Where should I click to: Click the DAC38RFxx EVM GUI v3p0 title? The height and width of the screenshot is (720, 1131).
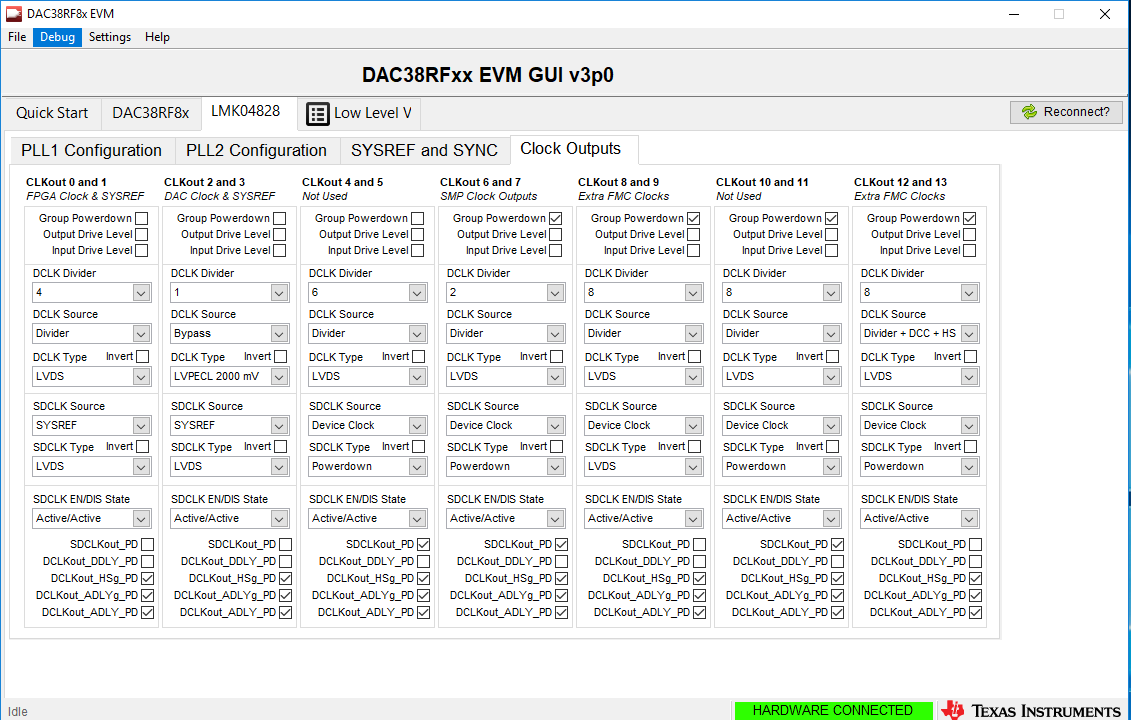488,75
